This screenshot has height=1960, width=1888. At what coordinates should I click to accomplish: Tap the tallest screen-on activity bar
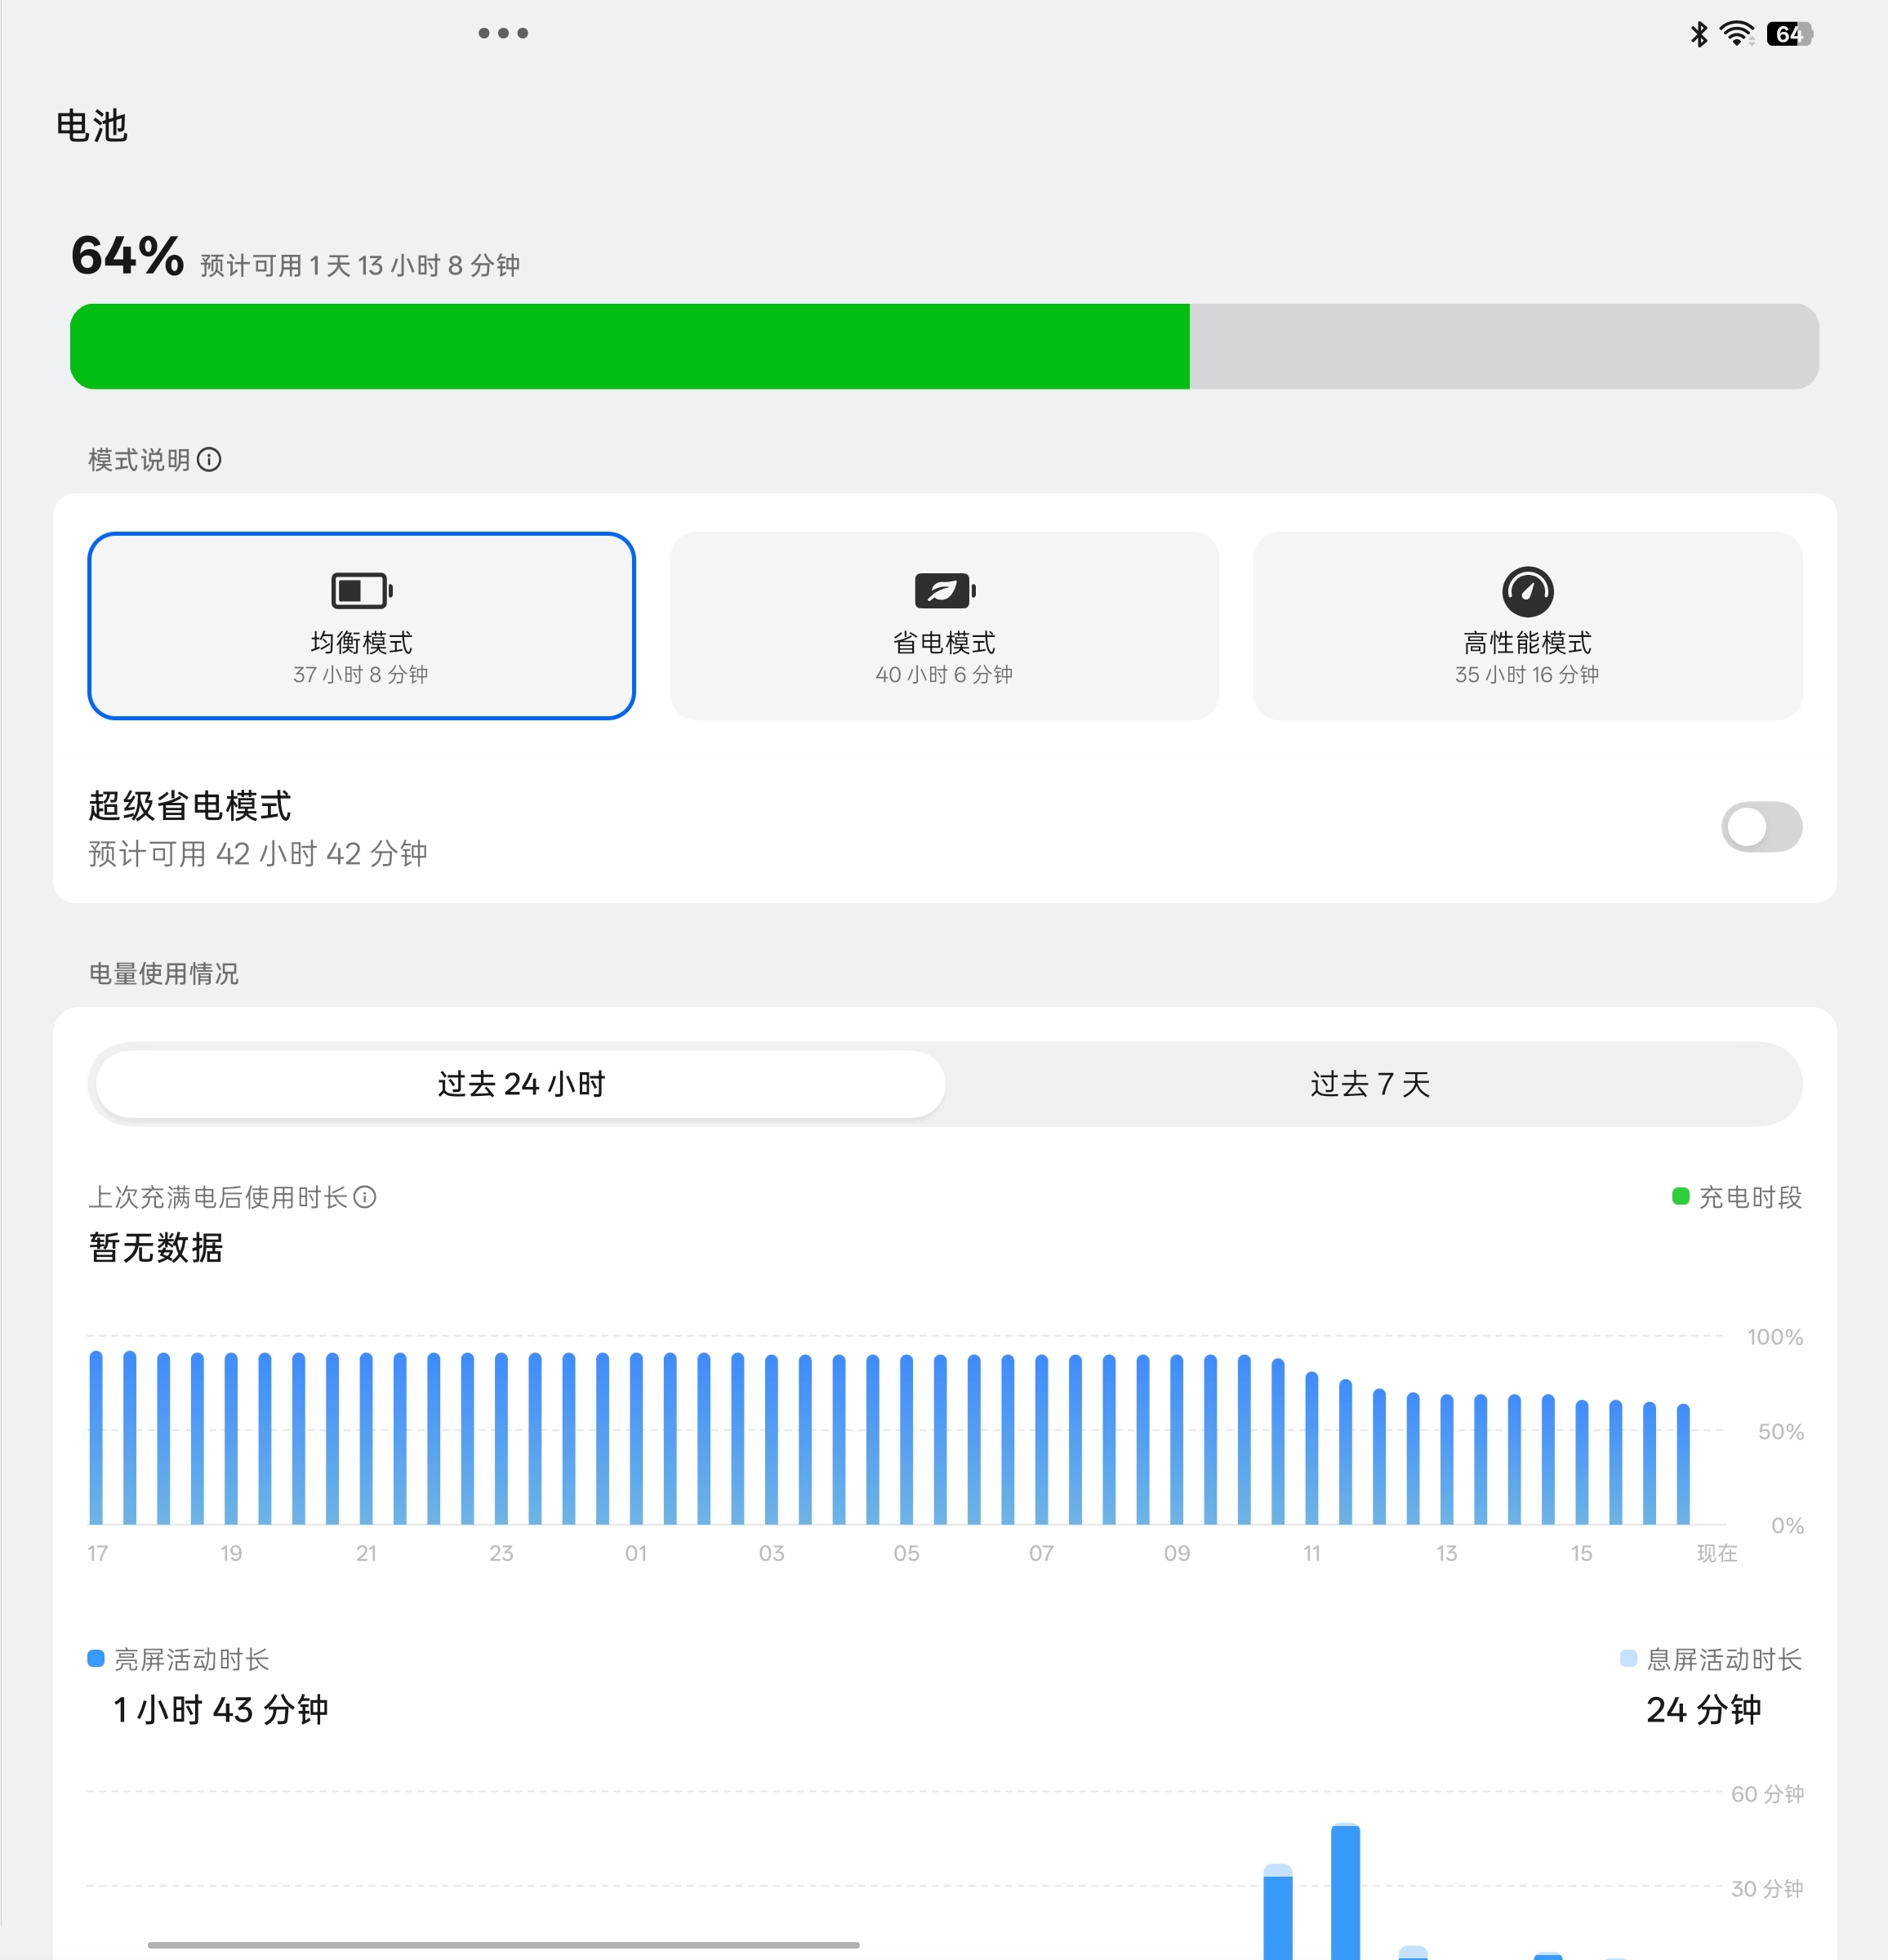pos(1345,1890)
